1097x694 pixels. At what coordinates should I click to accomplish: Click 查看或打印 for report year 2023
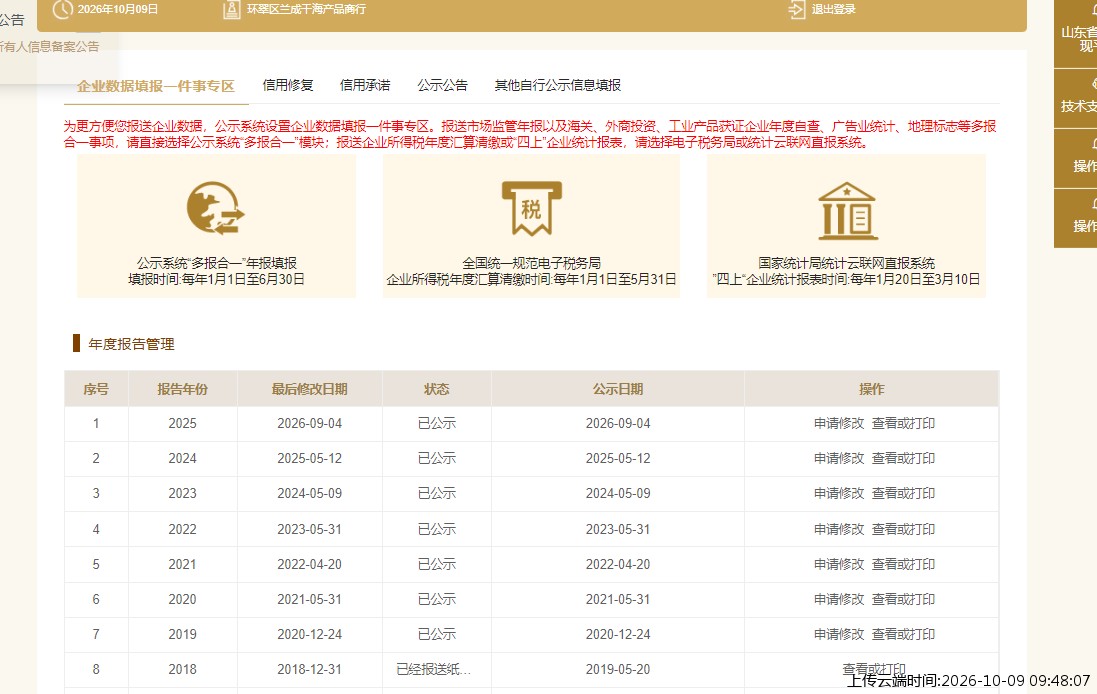pos(903,493)
